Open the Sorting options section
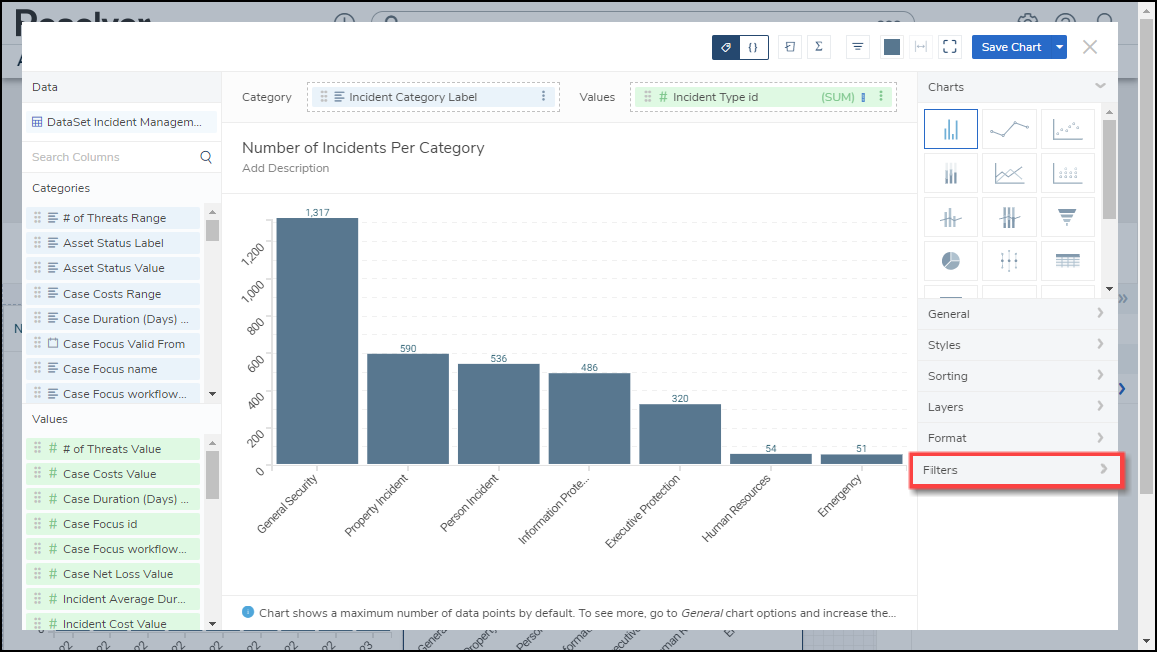Viewport: 1157px width, 652px height. [x=1016, y=376]
